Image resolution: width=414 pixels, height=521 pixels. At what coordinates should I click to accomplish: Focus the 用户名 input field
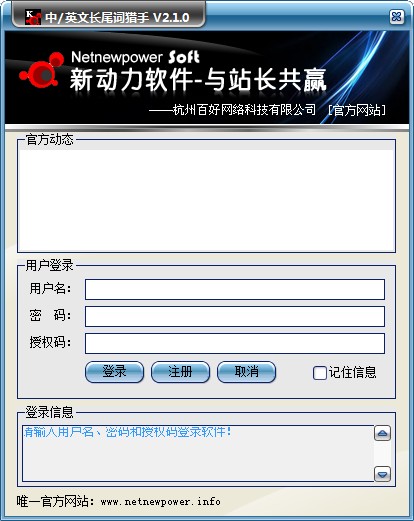click(x=235, y=289)
